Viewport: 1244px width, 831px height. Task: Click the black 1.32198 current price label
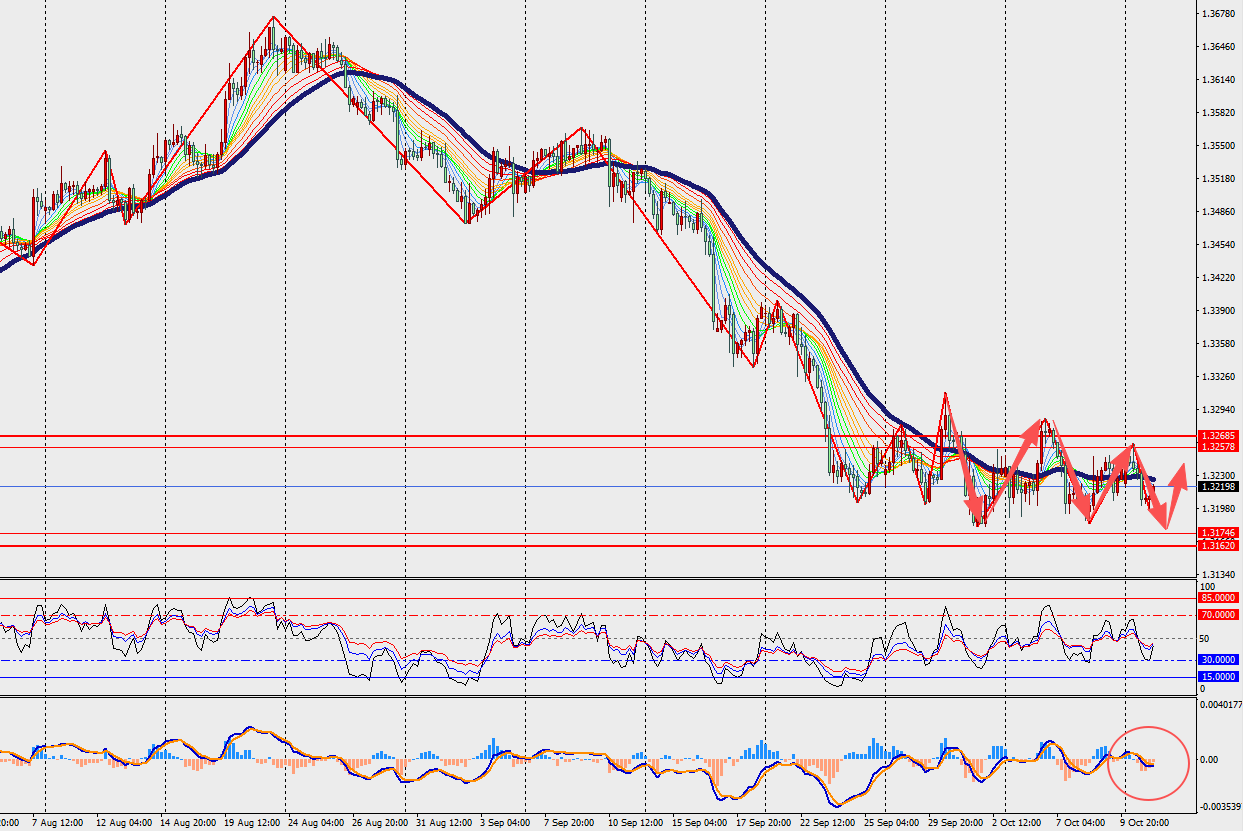click(x=1218, y=486)
